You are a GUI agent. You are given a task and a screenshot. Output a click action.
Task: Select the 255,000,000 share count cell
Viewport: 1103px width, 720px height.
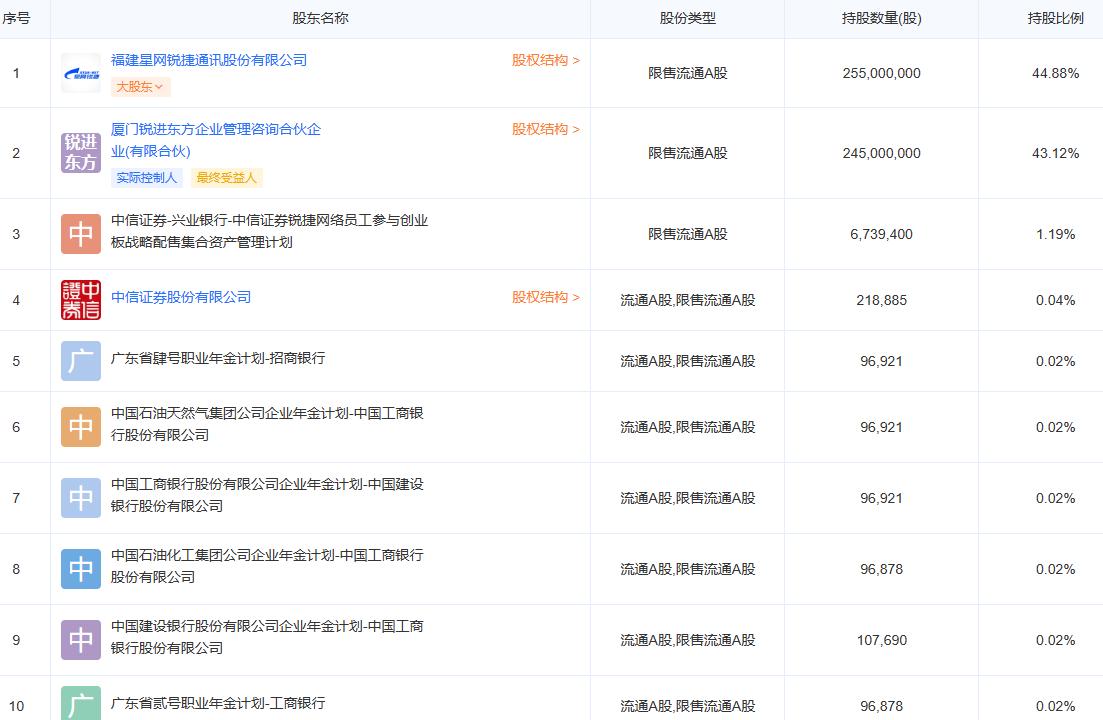tap(881, 73)
